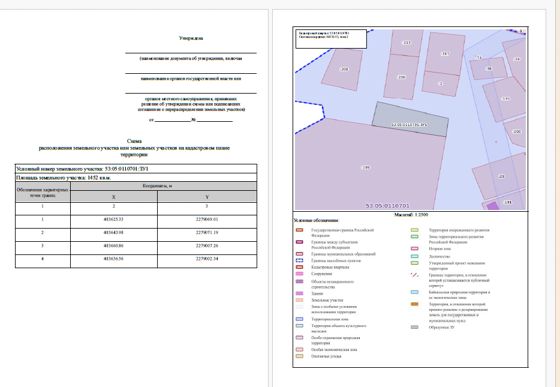Image resolution: width=560 pixels, height=387 pixels.
Task: Click the "Земельные участки" legend swatch
Action: (300, 300)
